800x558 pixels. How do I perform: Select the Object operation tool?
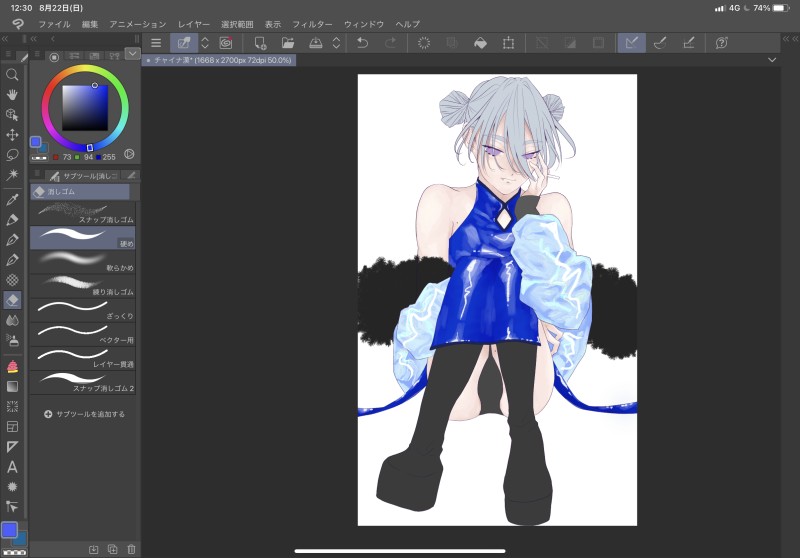12,114
